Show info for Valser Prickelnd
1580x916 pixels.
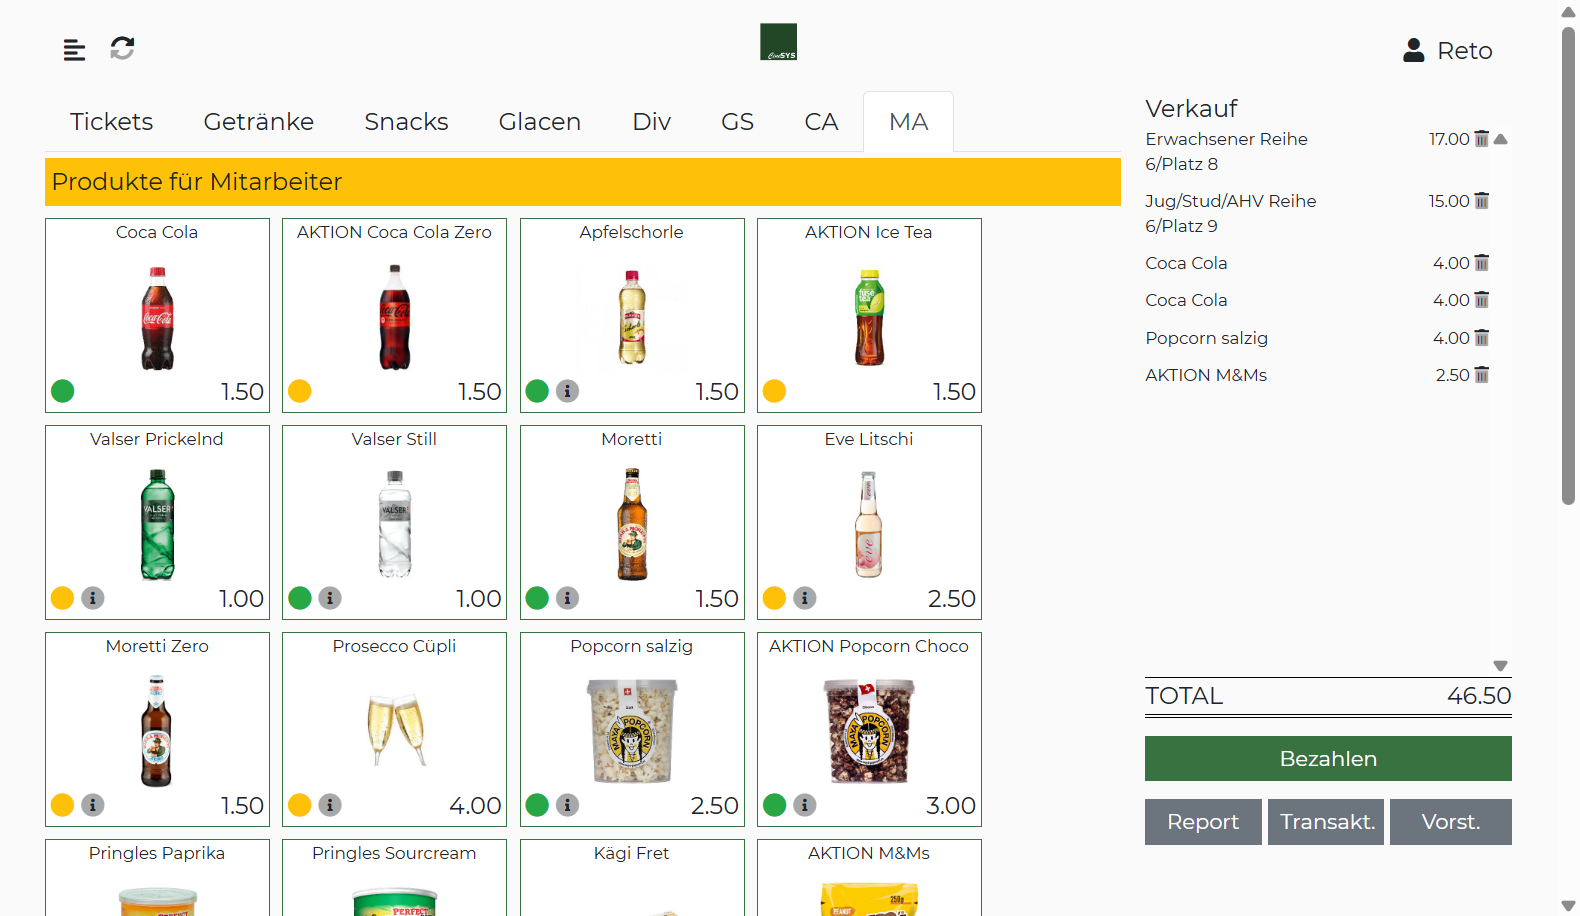93,598
